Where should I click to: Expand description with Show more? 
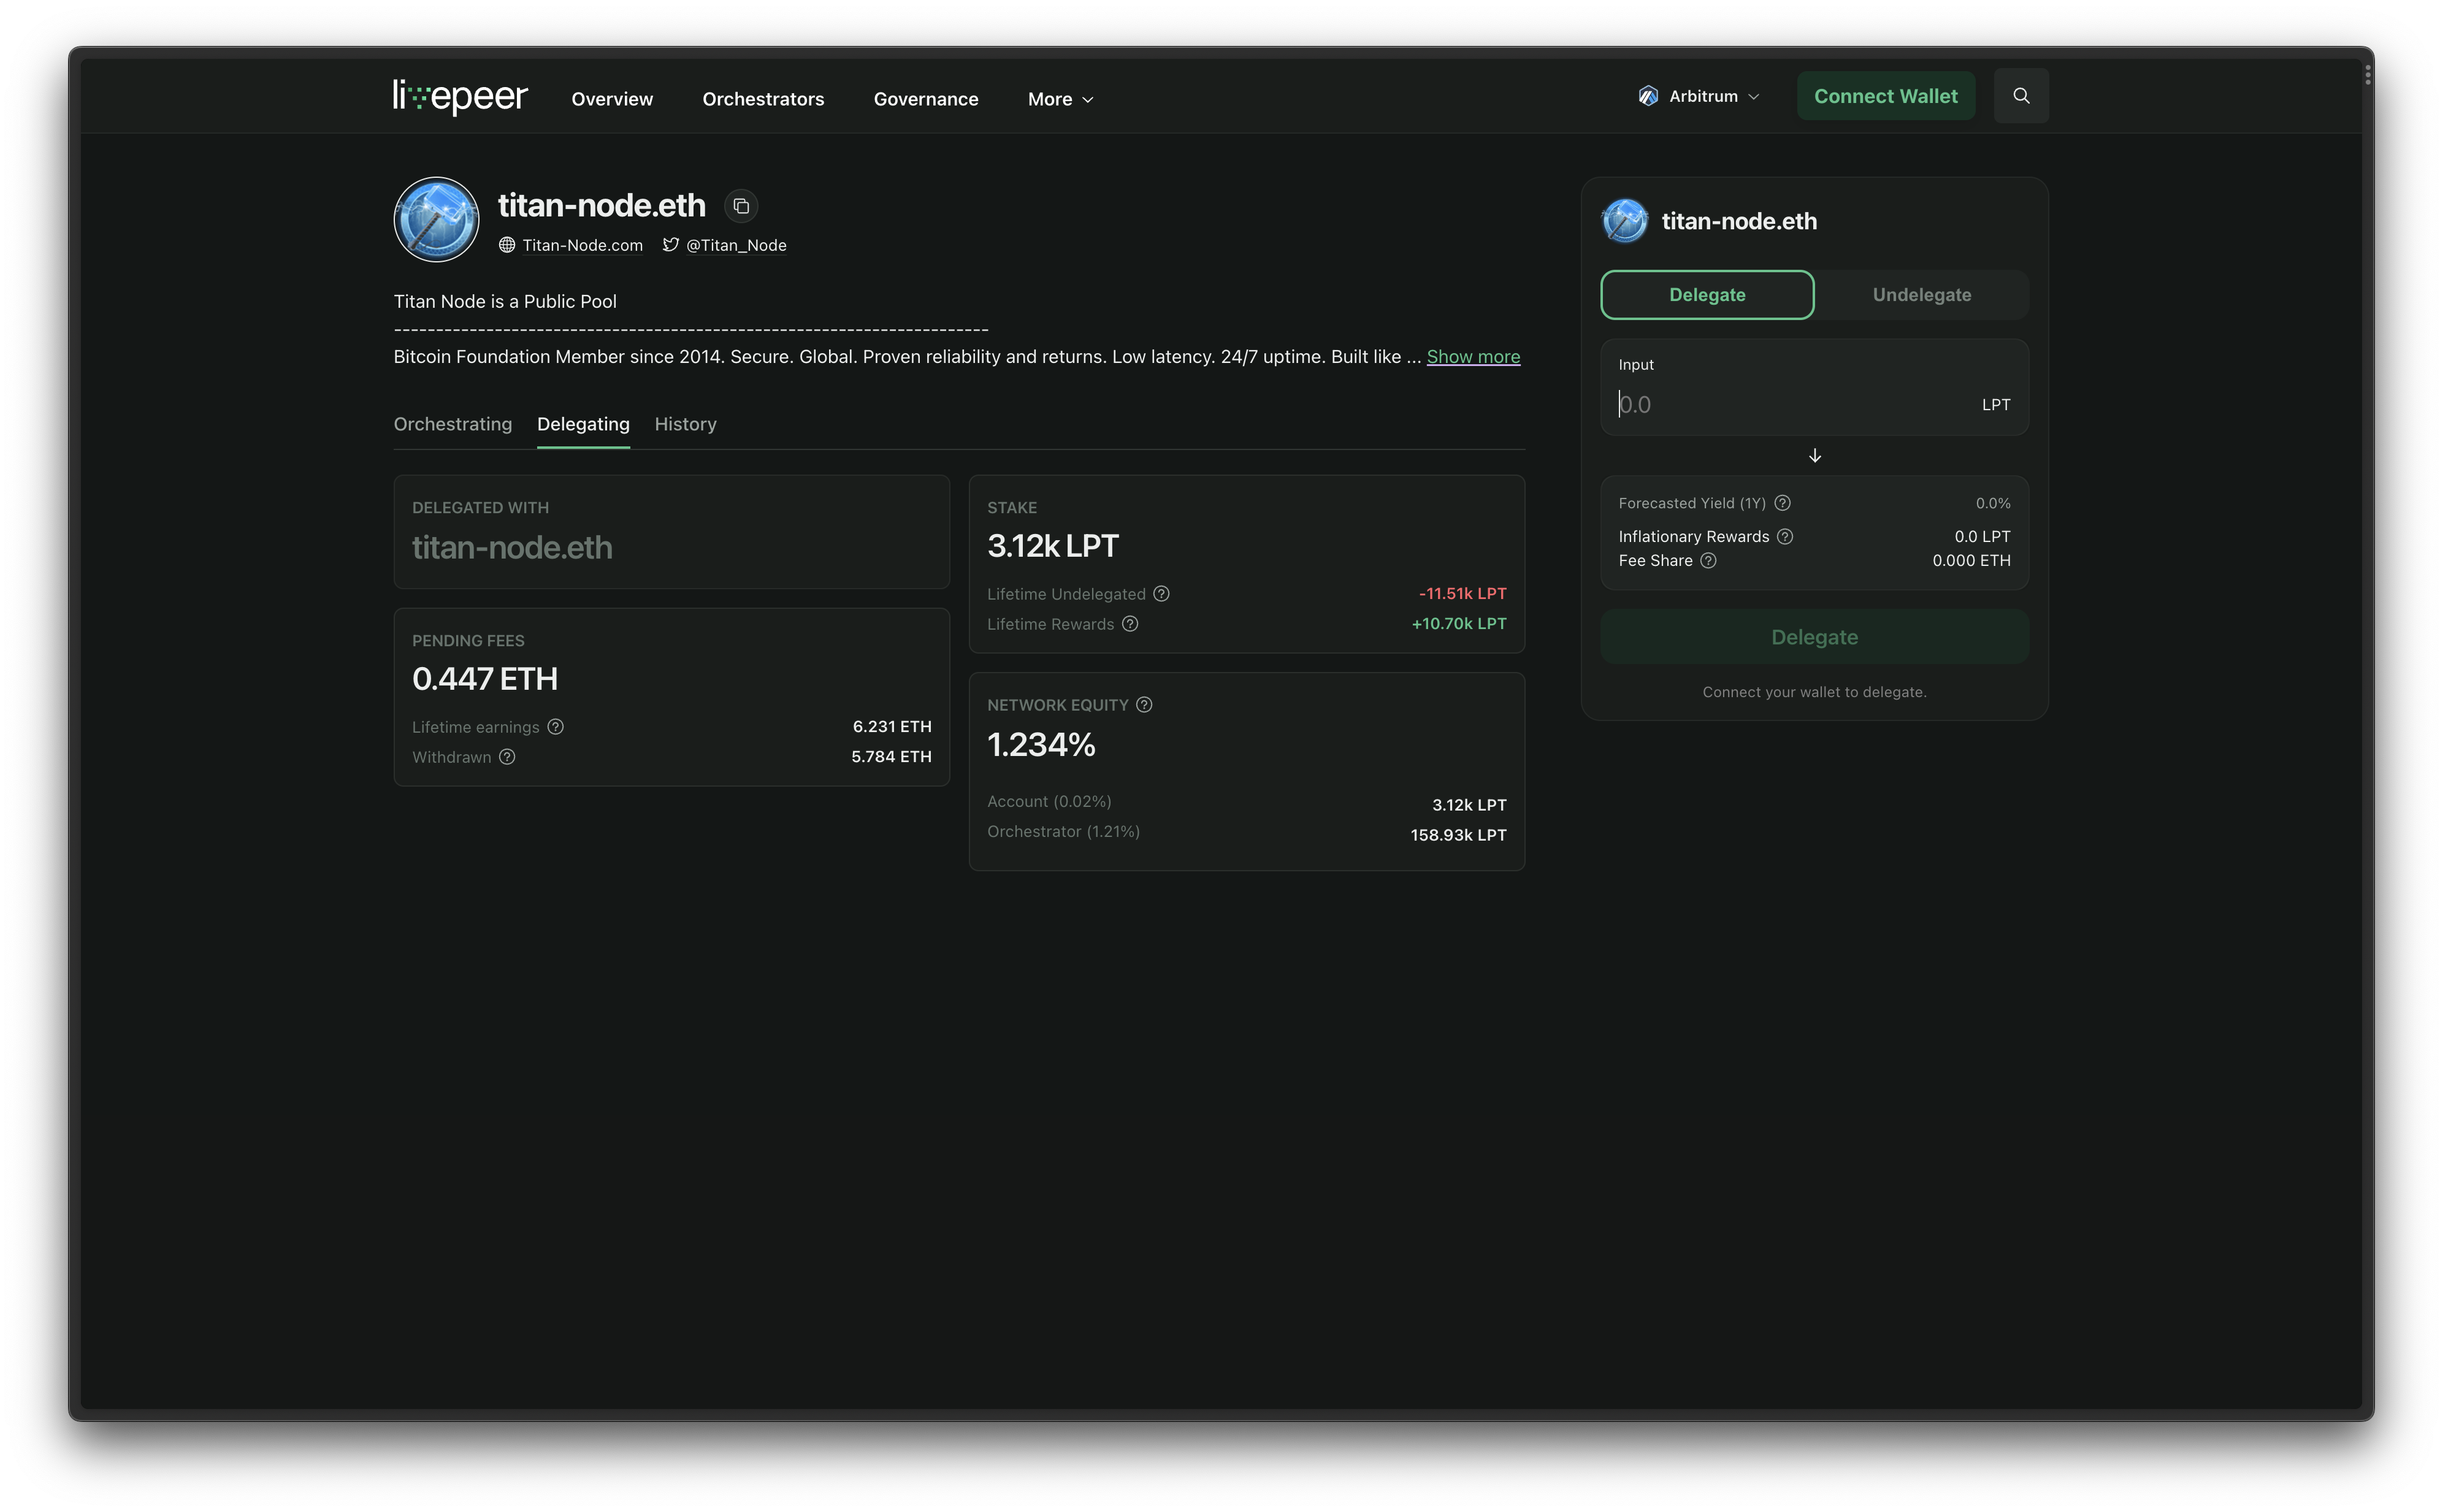[1472, 357]
